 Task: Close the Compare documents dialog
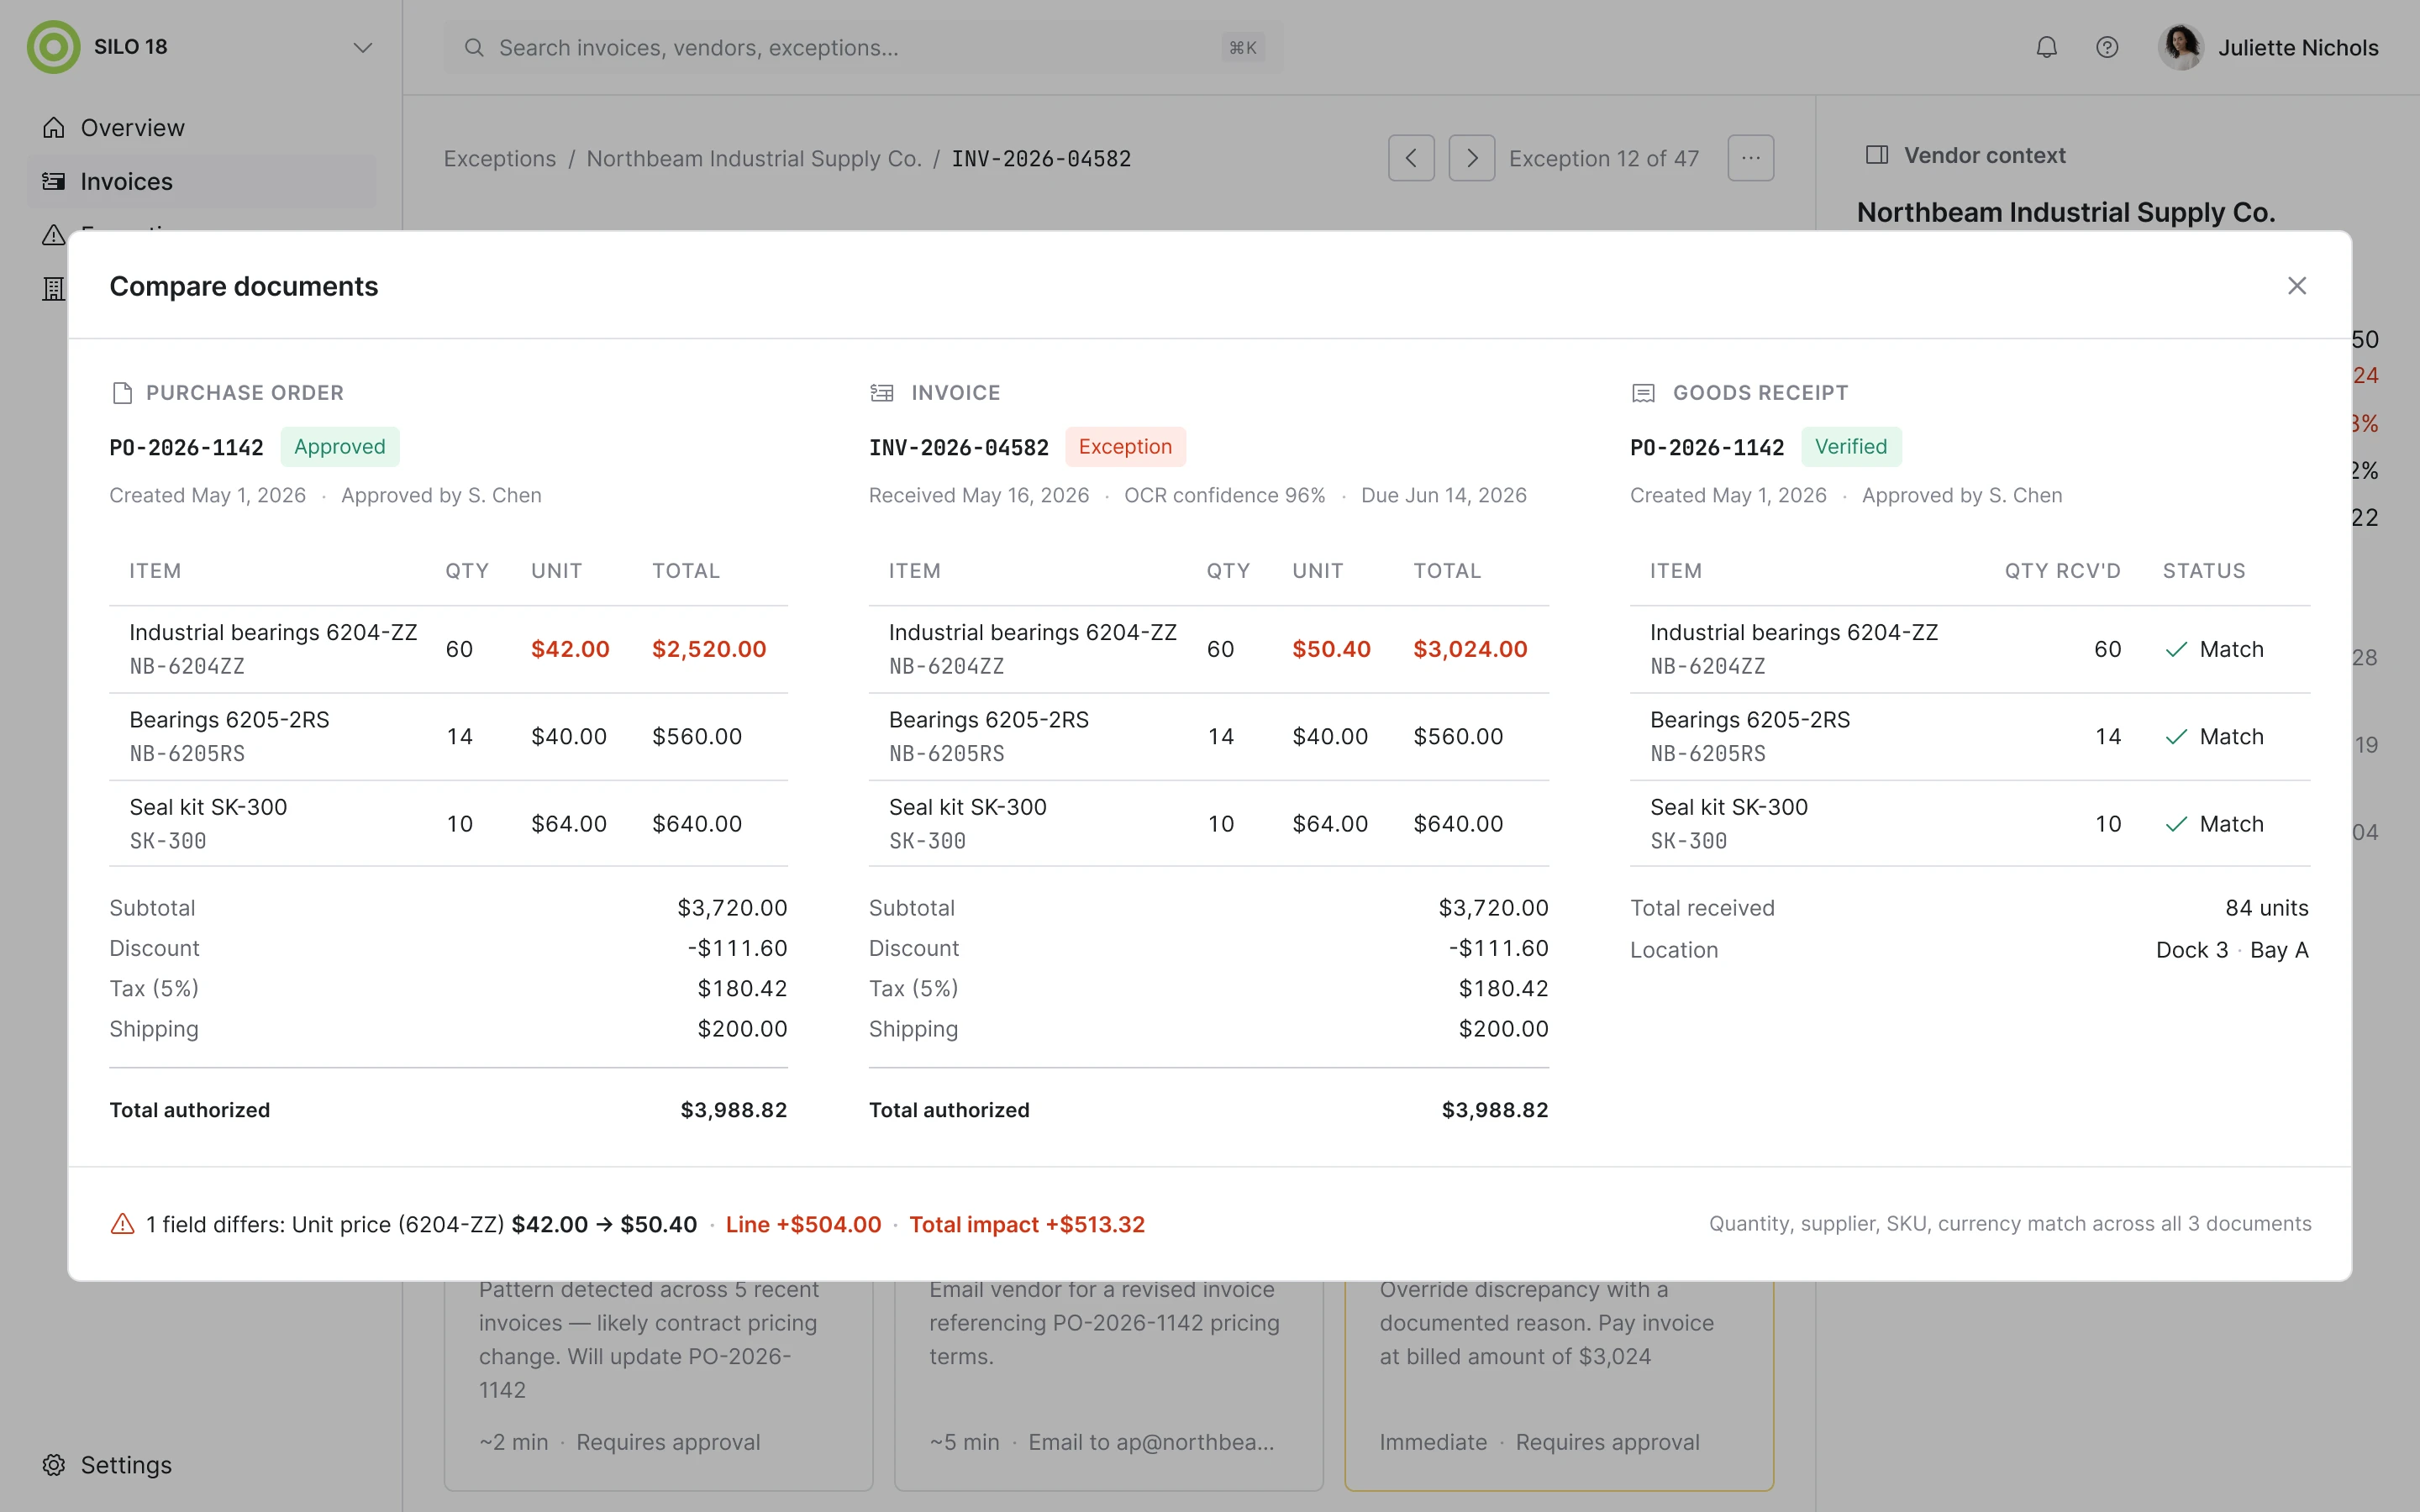click(2296, 286)
